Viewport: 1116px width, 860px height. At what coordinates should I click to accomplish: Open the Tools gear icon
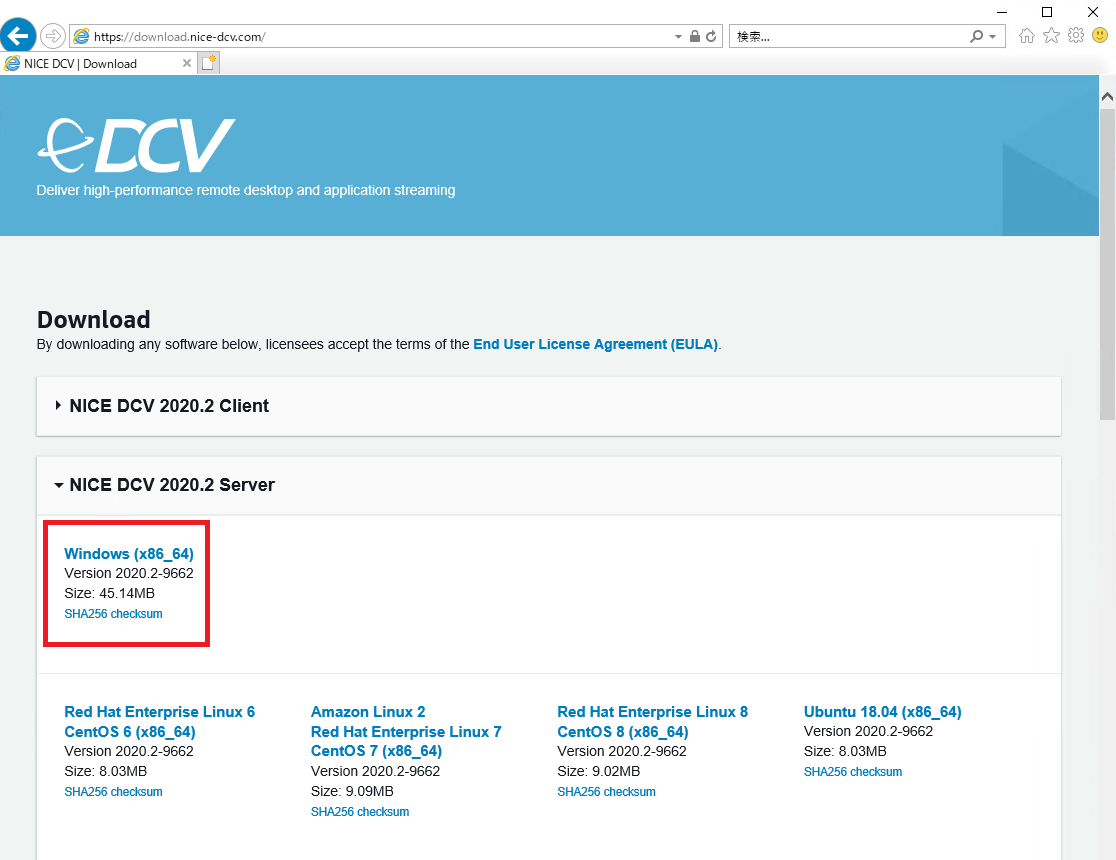click(1075, 35)
